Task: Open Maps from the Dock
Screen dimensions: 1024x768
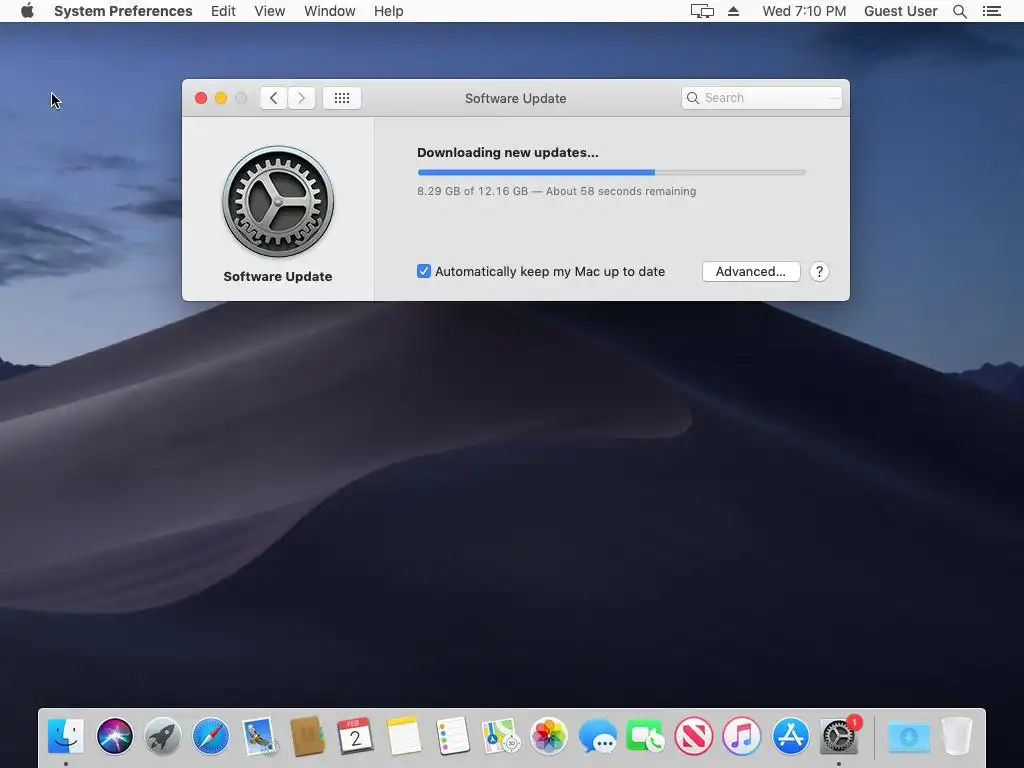Action: 500,736
